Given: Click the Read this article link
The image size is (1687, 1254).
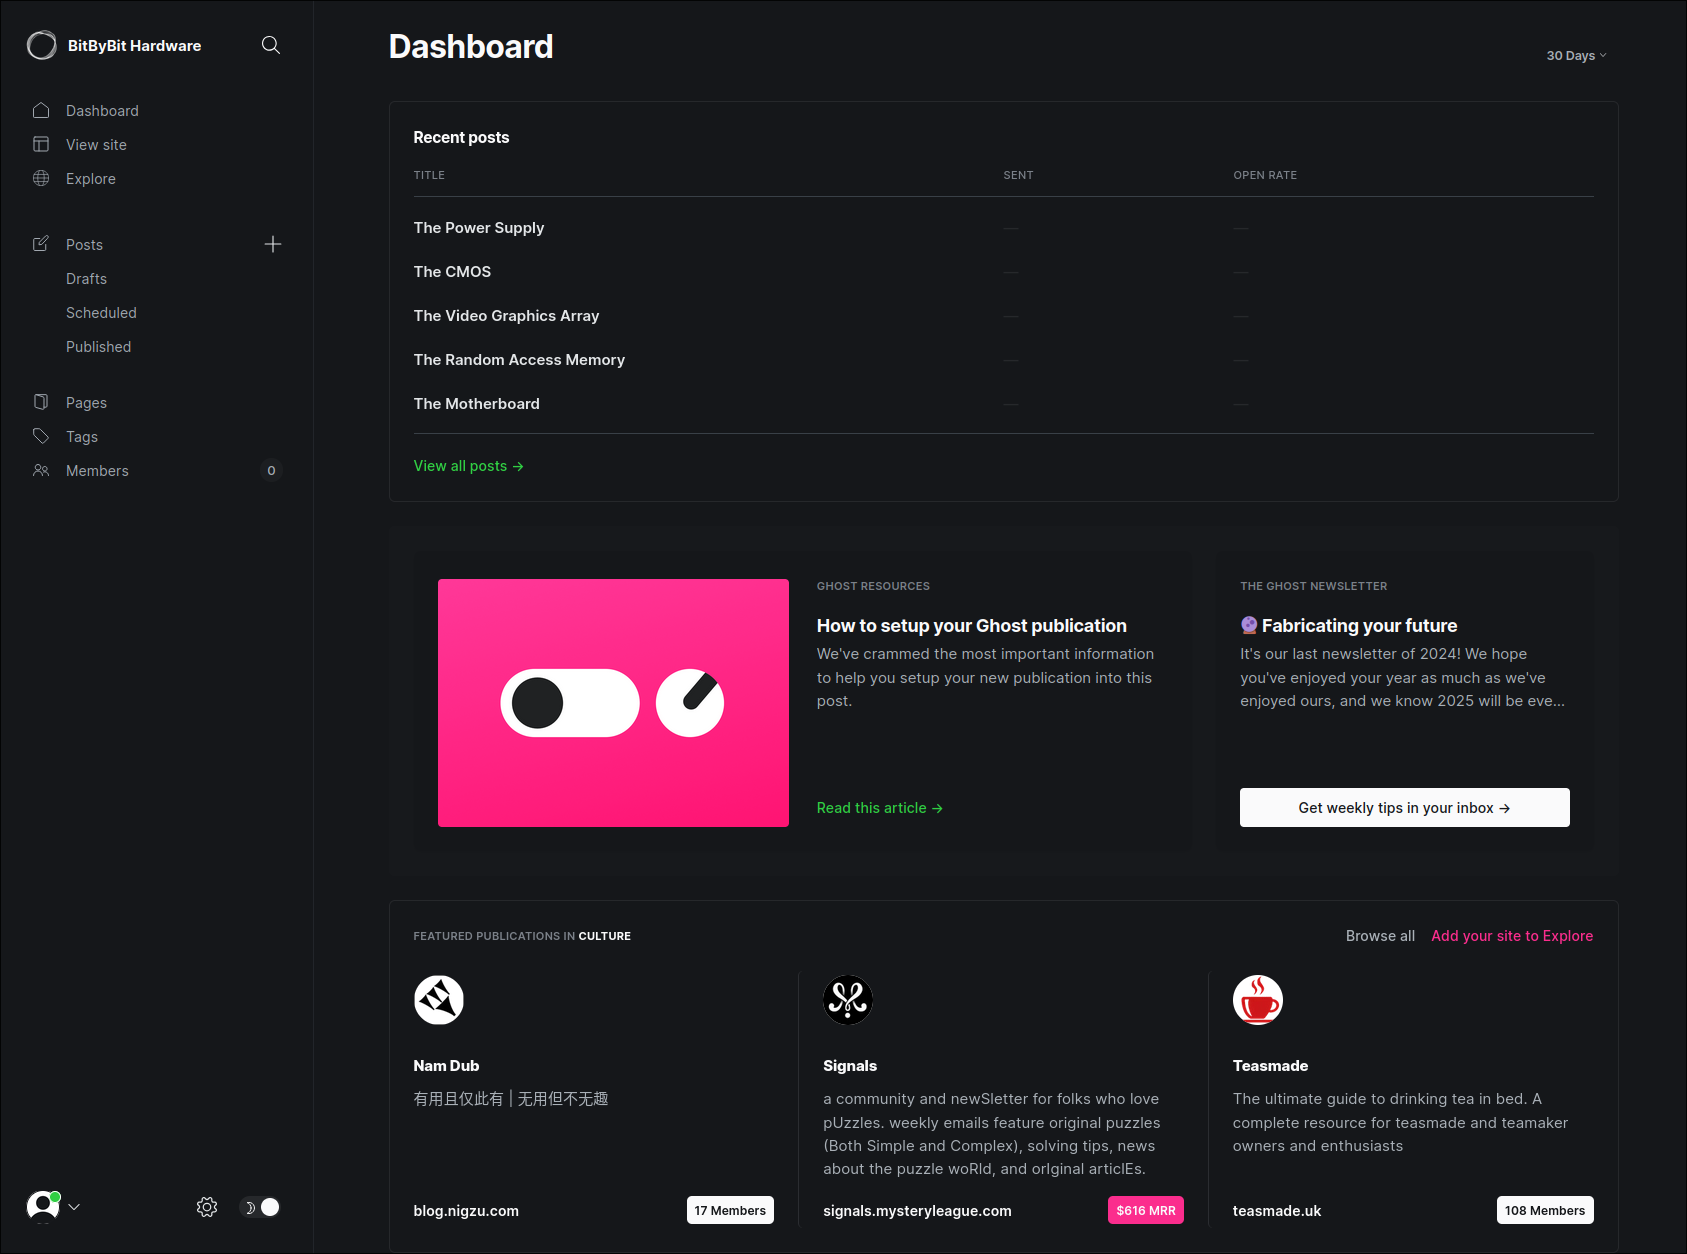Looking at the screenshot, I should (x=879, y=808).
